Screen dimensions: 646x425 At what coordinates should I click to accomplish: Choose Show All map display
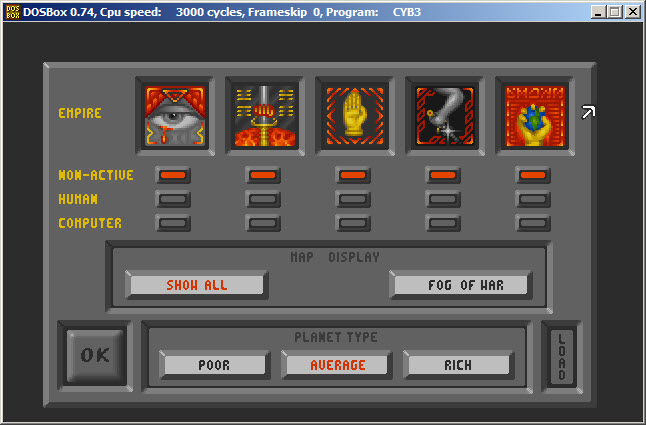pos(197,285)
